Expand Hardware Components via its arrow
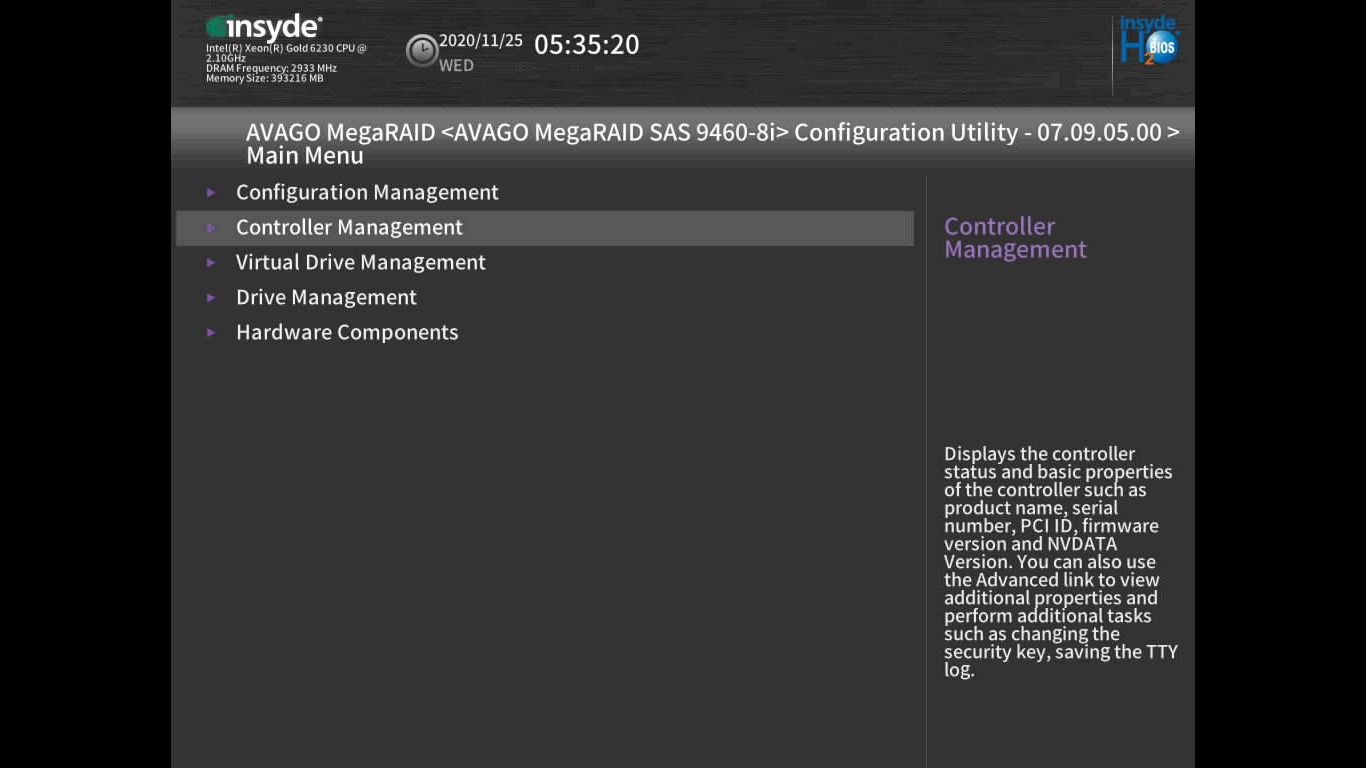This screenshot has width=1366, height=768. click(211, 332)
